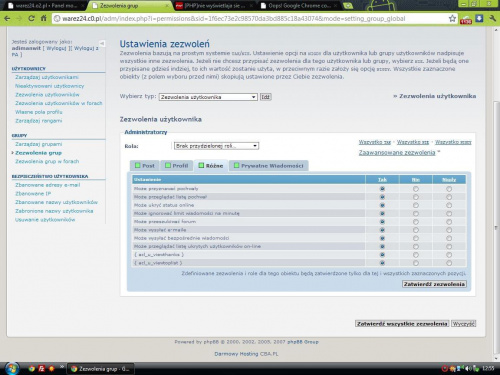The height and width of the screenshot is (375, 500).
Task: Open 'Zezwolenia grup w forach' sidebar link
Action: click(x=47, y=161)
